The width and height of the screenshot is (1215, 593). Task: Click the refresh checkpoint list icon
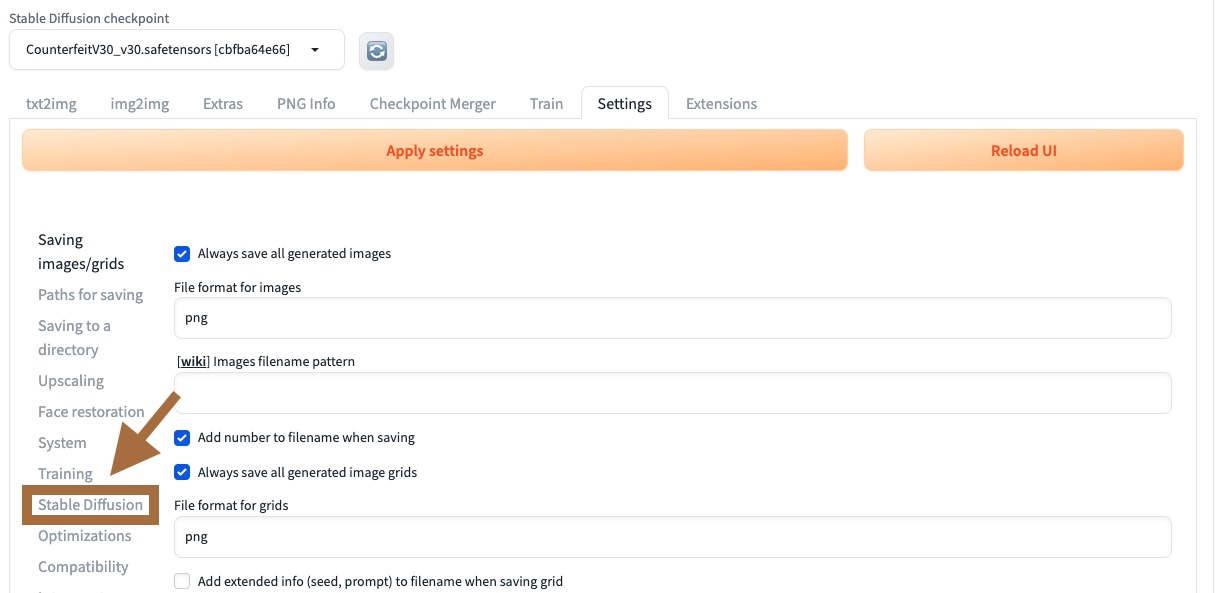(376, 51)
